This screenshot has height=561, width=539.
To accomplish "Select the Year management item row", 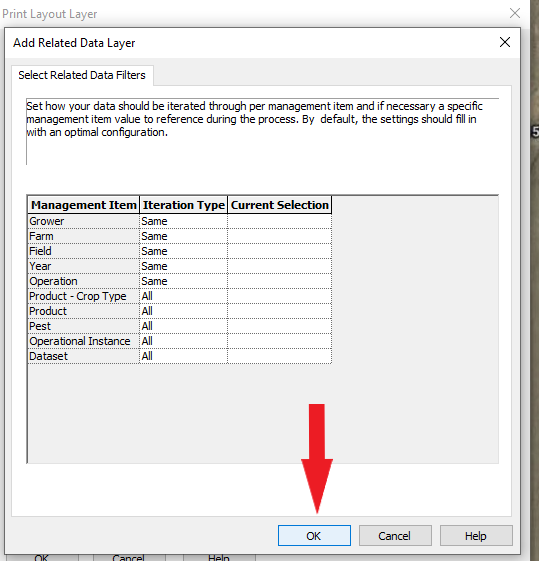I will coord(84,266).
